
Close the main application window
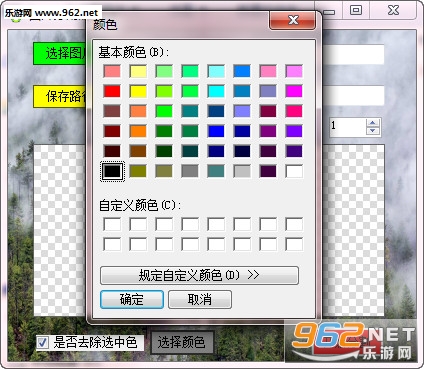point(393,10)
